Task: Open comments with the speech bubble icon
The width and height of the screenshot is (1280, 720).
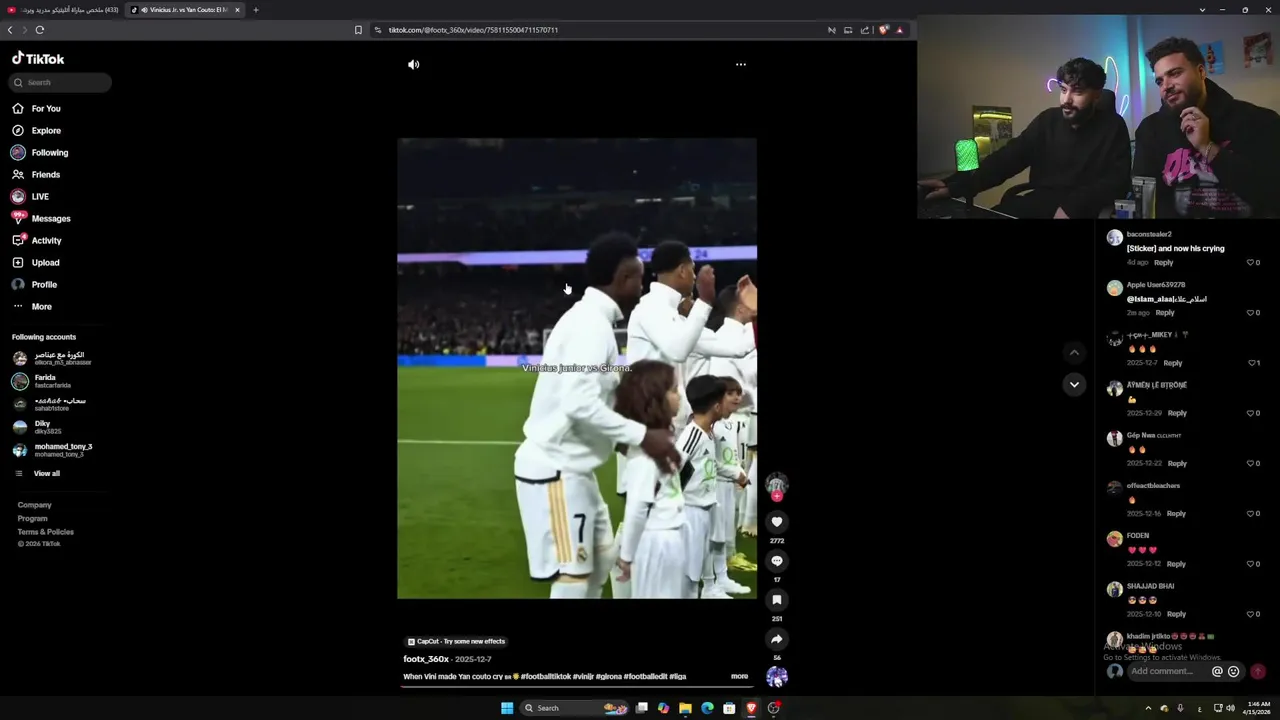Action: coord(777,561)
